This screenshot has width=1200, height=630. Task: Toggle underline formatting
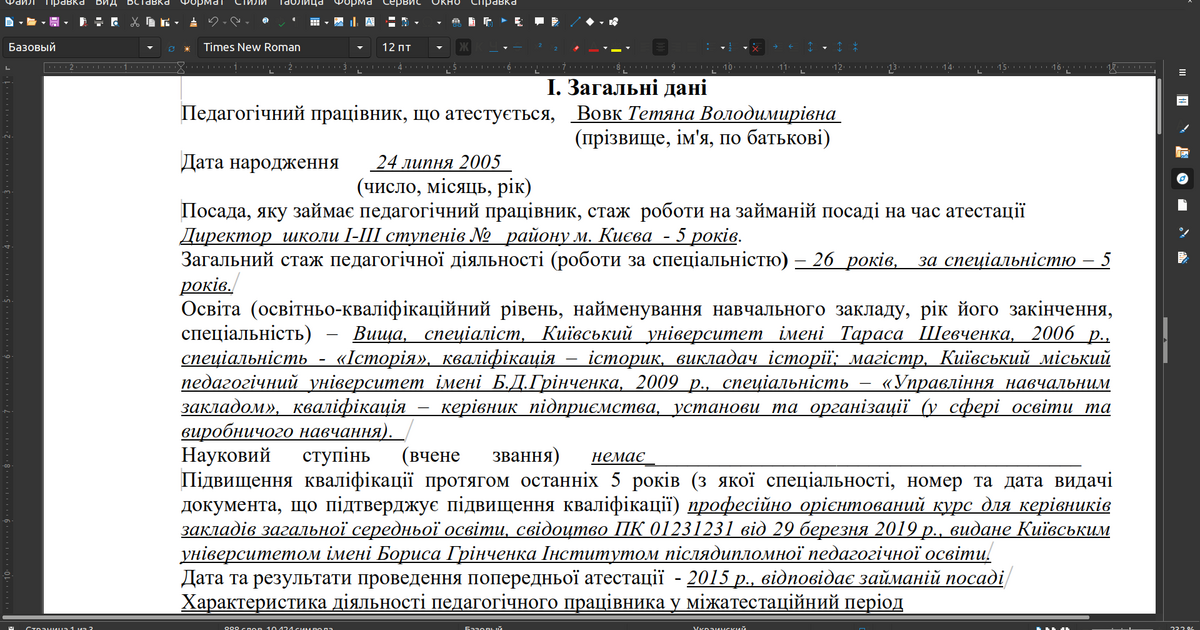(495, 46)
